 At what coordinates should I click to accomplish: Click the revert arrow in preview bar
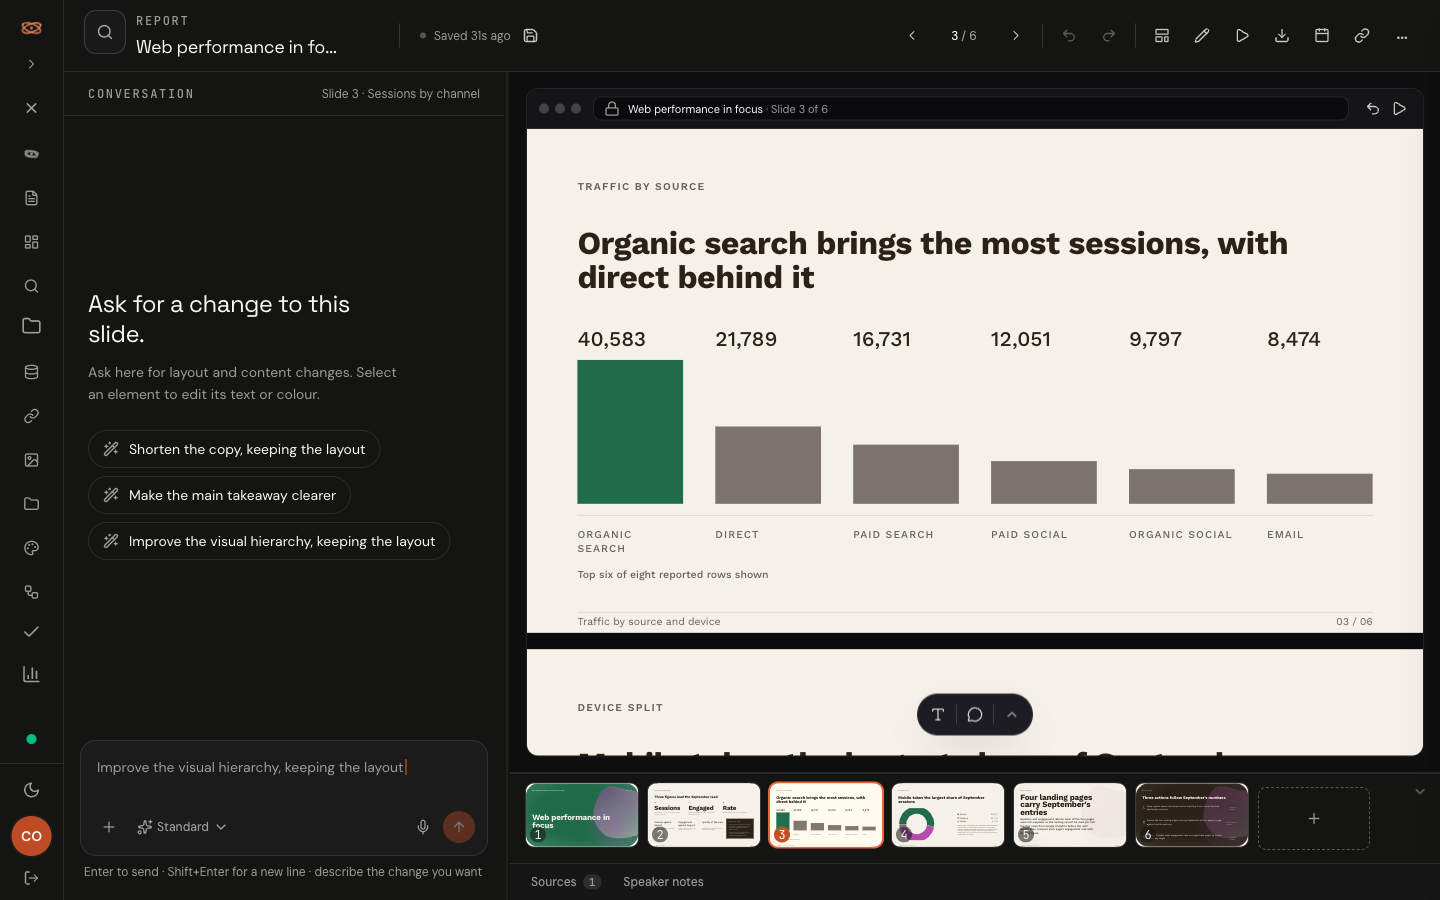pos(1373,109)
